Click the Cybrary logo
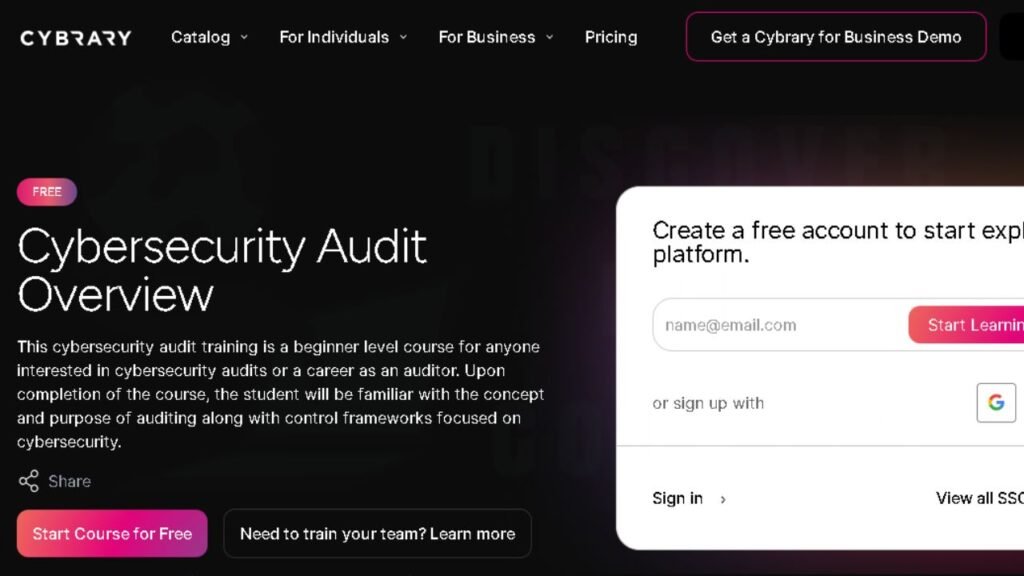The height and width of the screenshot is (576, 1024). [76, 38]
